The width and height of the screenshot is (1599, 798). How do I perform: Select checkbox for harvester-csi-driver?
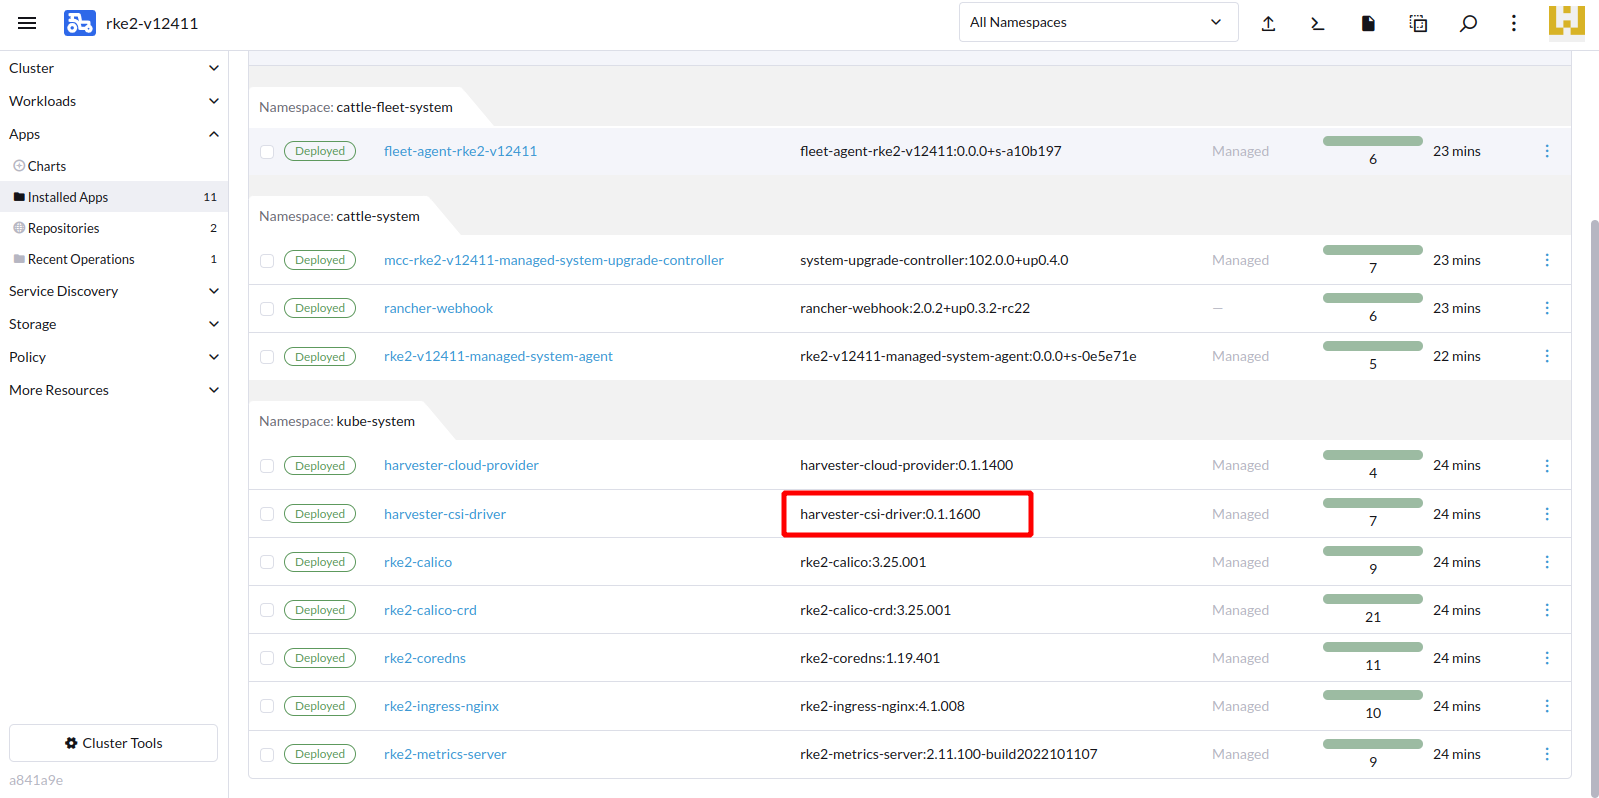pyautogui.click(x=267, y=514)
